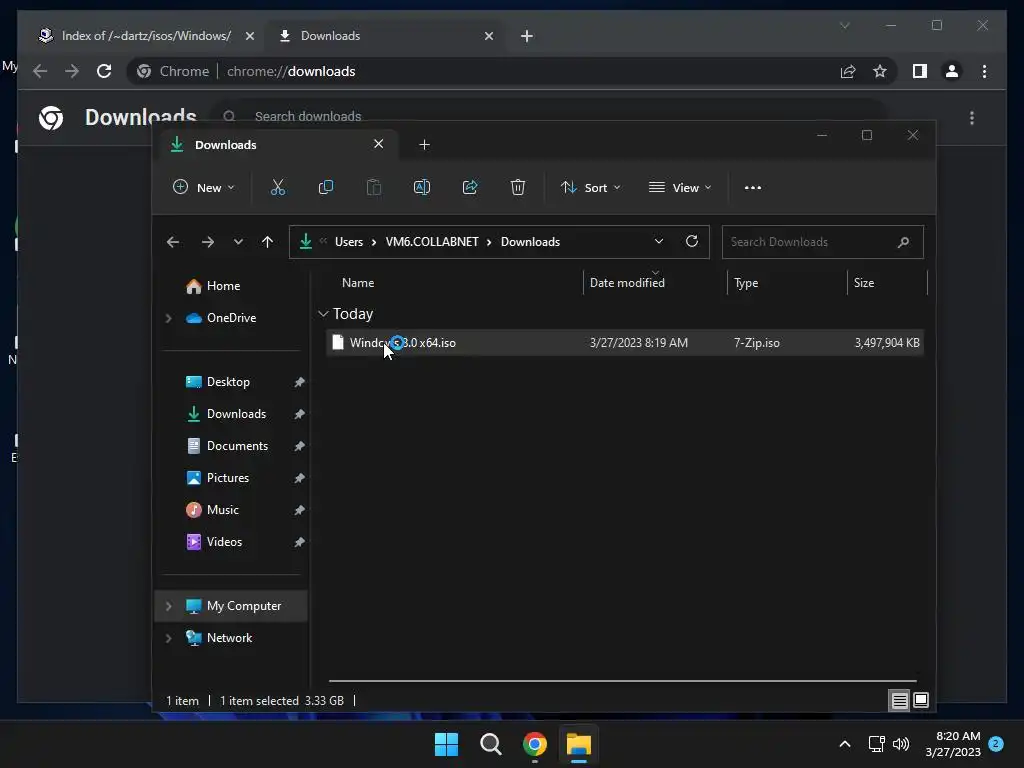Click Users in breadcrumb path
Screen dimensions: 1024x768
click(349, 242)
